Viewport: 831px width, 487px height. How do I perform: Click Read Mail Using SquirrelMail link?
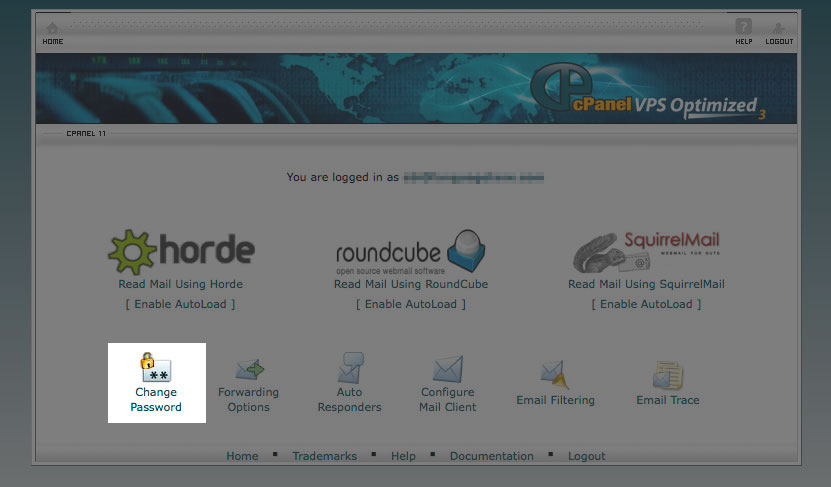click(647, 284)
